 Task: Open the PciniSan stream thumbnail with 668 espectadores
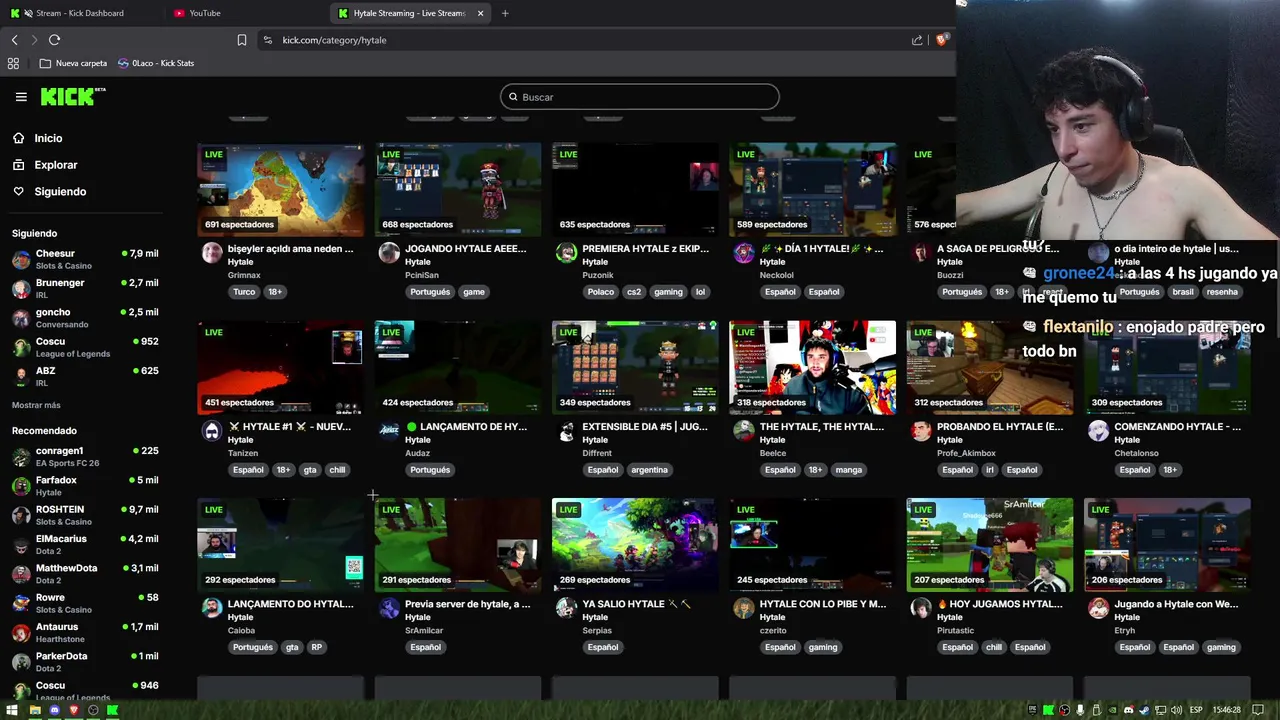click(x=458, y=189)
